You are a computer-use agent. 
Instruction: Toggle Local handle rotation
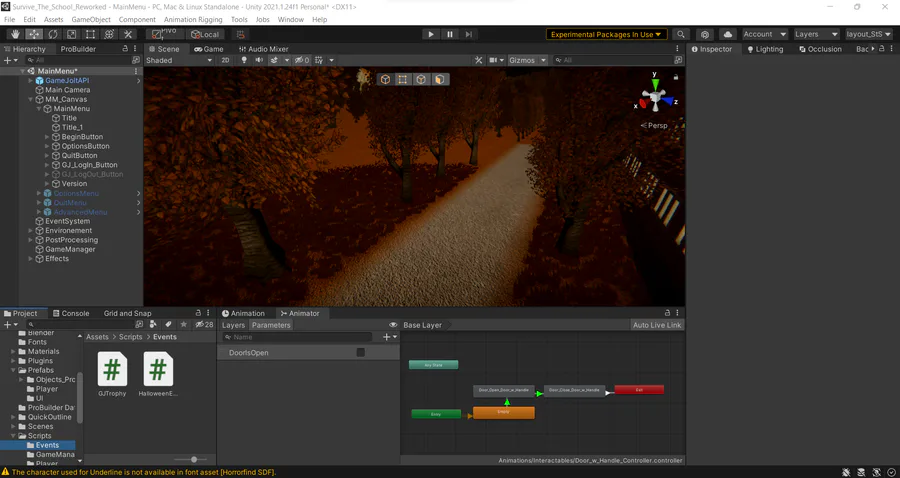click(205, 34)
